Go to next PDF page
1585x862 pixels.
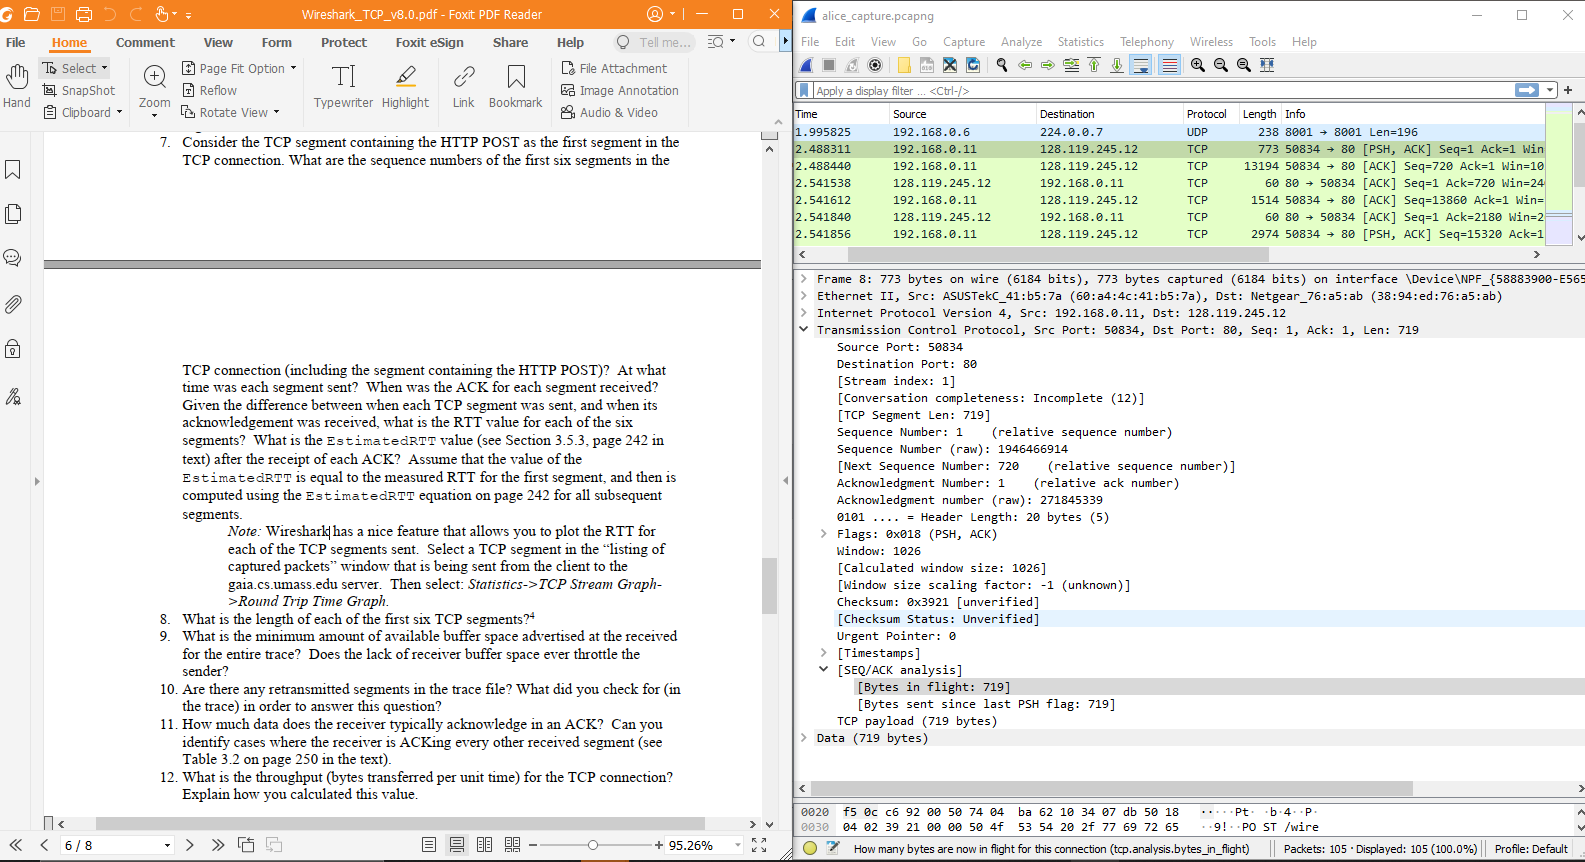coord(190,845)
